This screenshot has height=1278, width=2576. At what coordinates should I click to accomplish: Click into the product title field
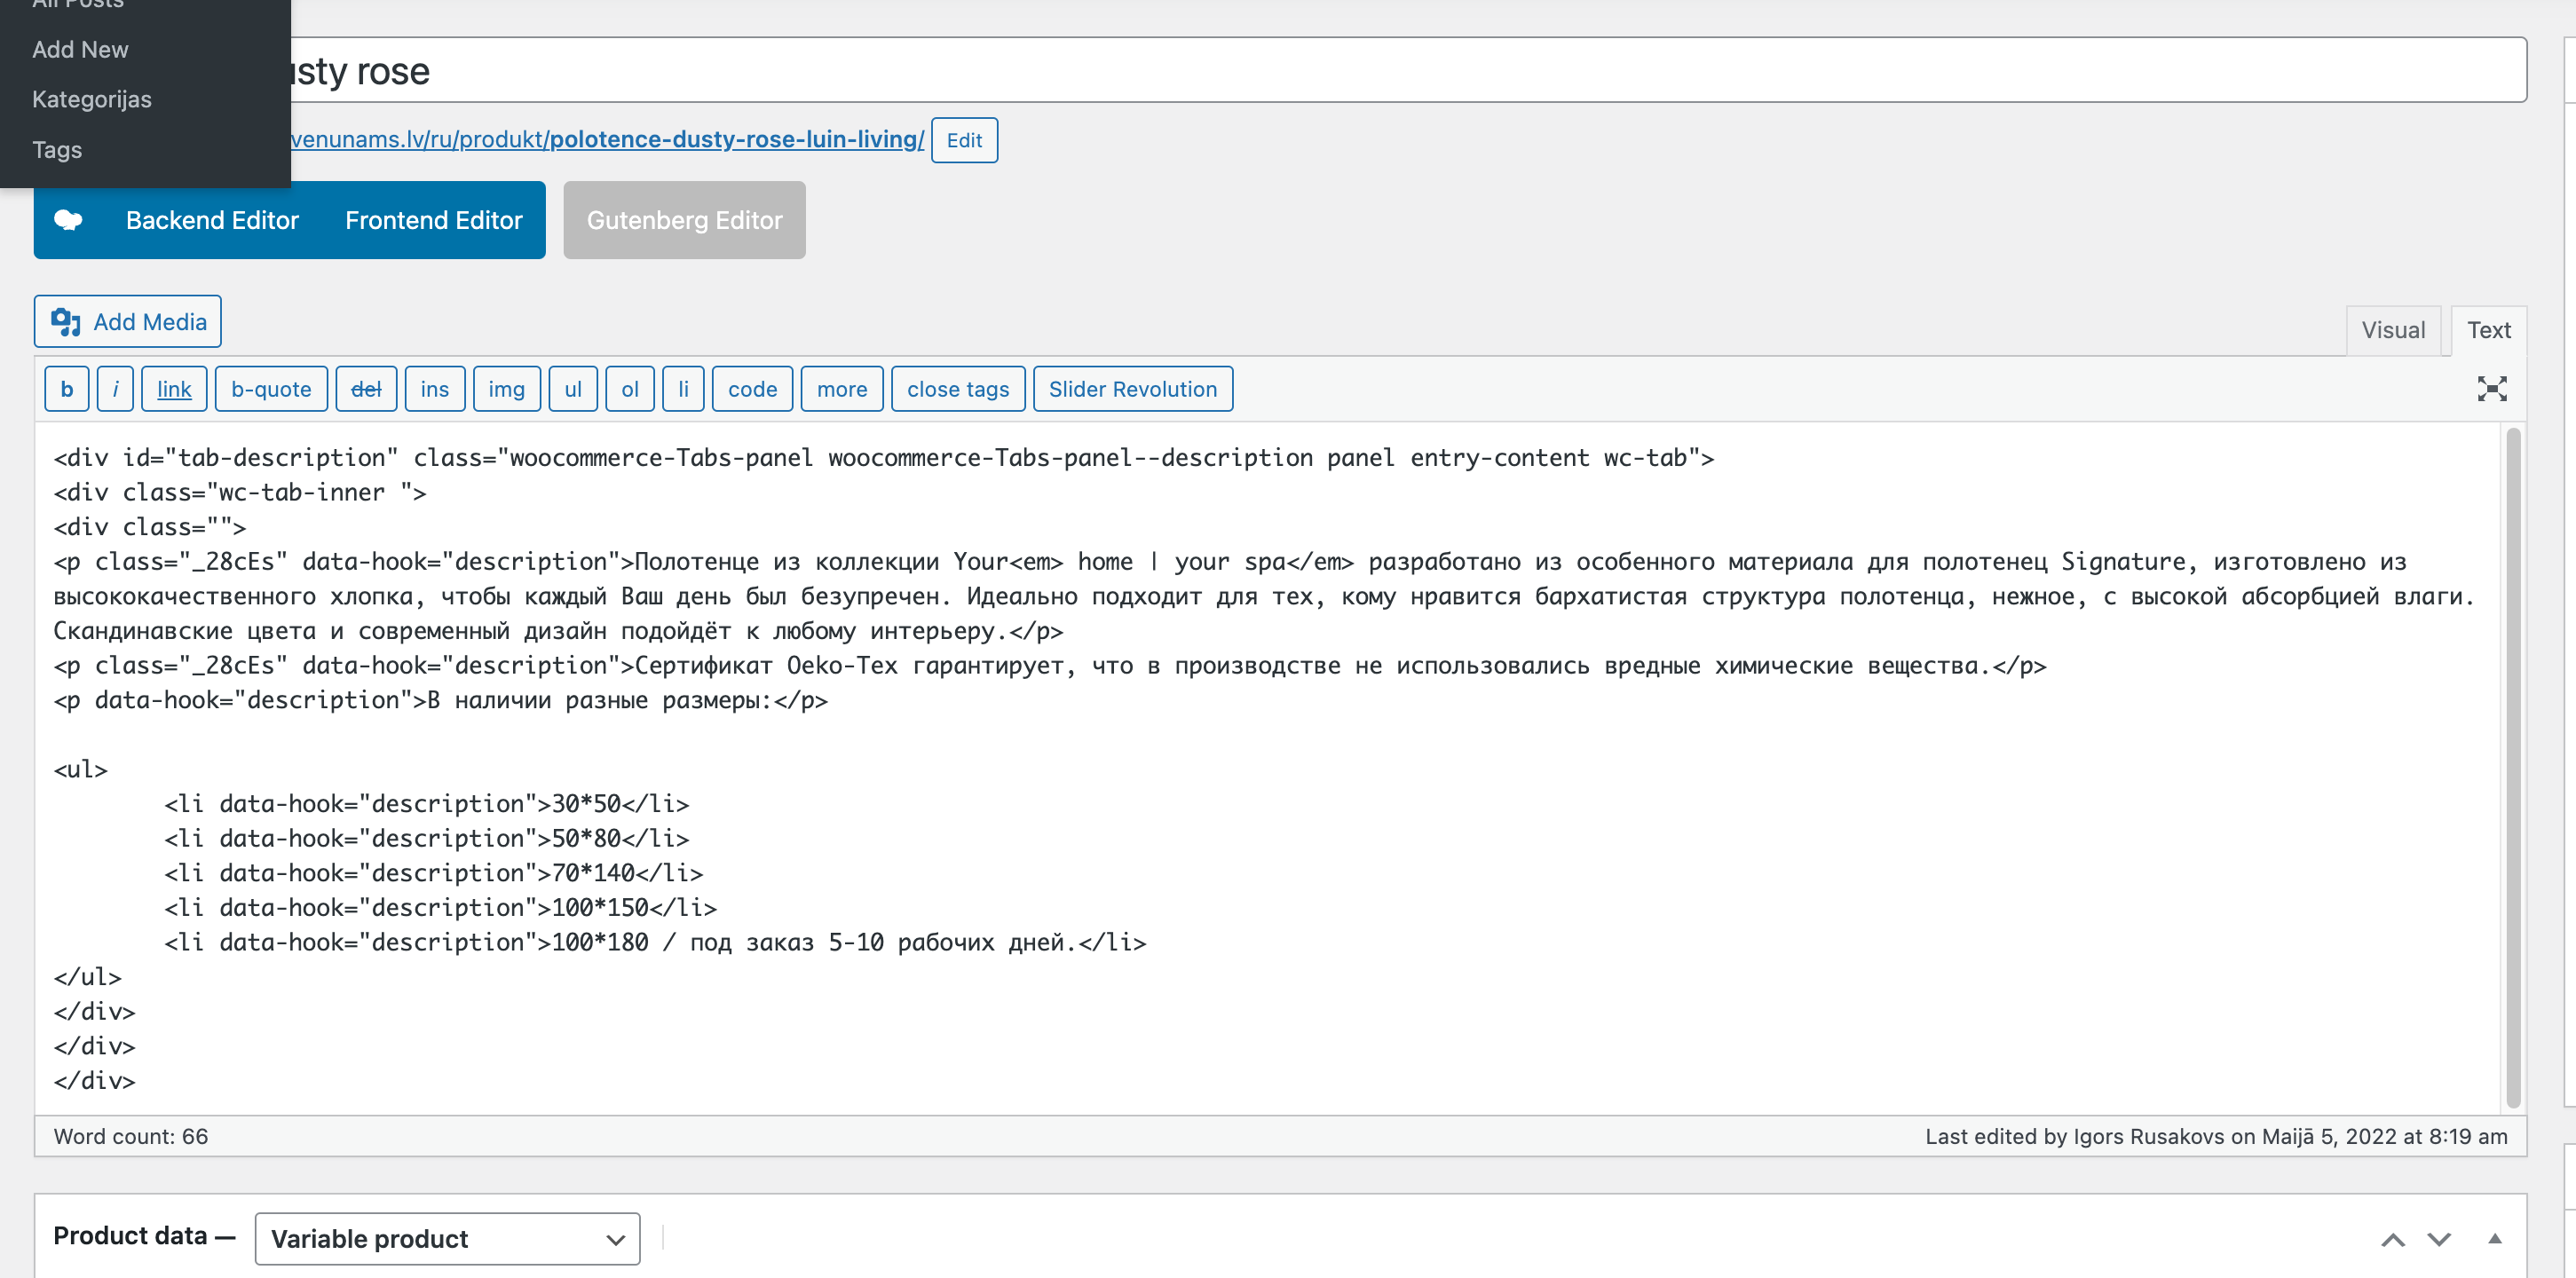(1400, 71)
